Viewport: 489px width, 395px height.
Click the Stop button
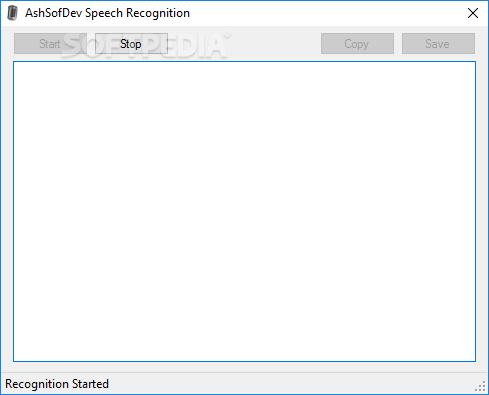(131, 44)
